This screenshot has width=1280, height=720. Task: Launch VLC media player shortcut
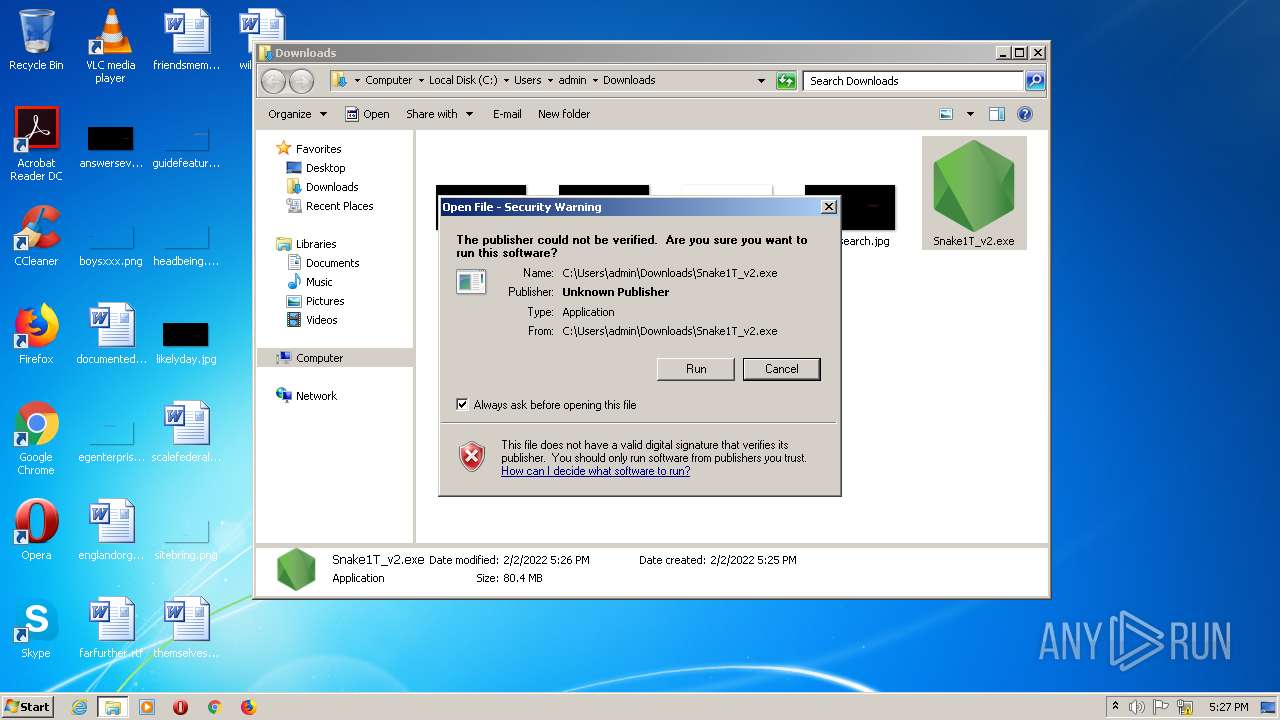coord(110,45)
